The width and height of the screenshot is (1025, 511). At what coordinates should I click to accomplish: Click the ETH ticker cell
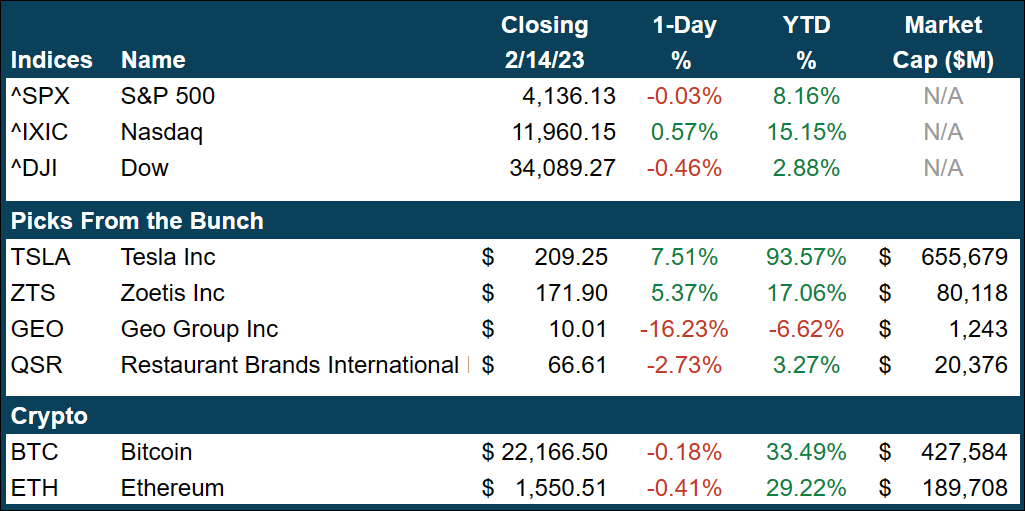tap(33, 488)
